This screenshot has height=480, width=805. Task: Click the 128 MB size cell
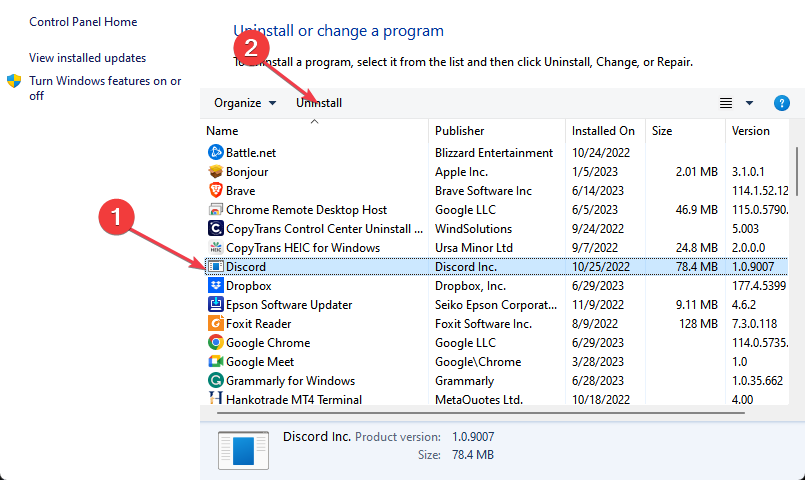pos(698,323)
